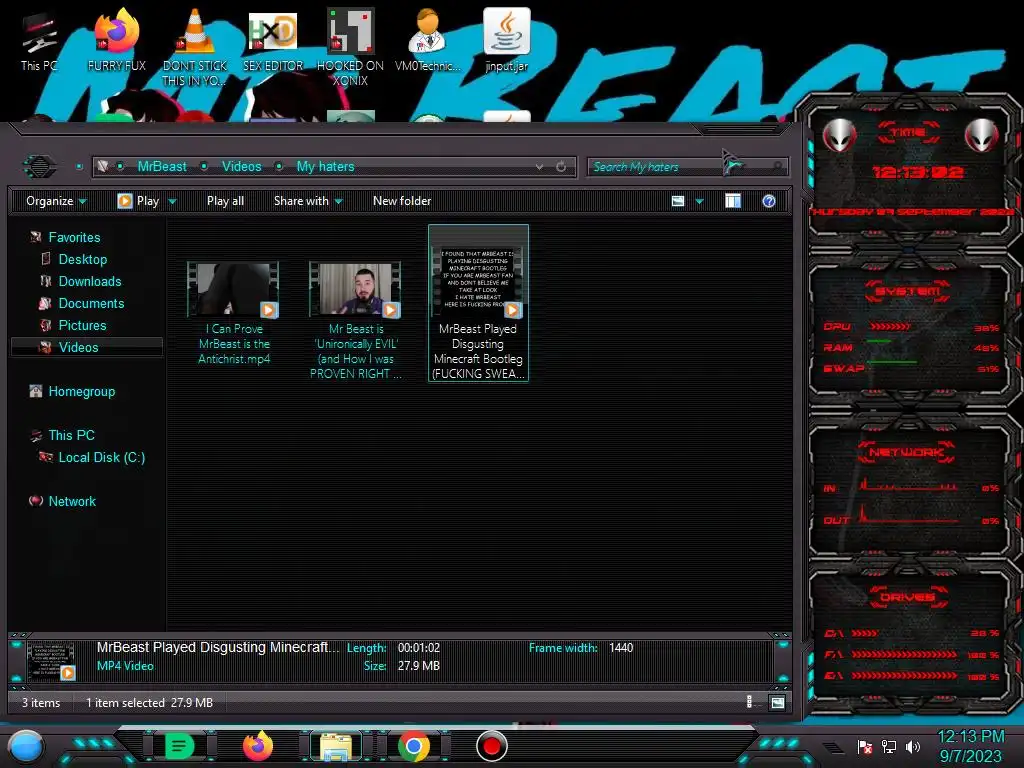Select Mr Beast is 'Unironically EVIL' video
Viewport: 1024px width, 768px height.
point(356,321)
